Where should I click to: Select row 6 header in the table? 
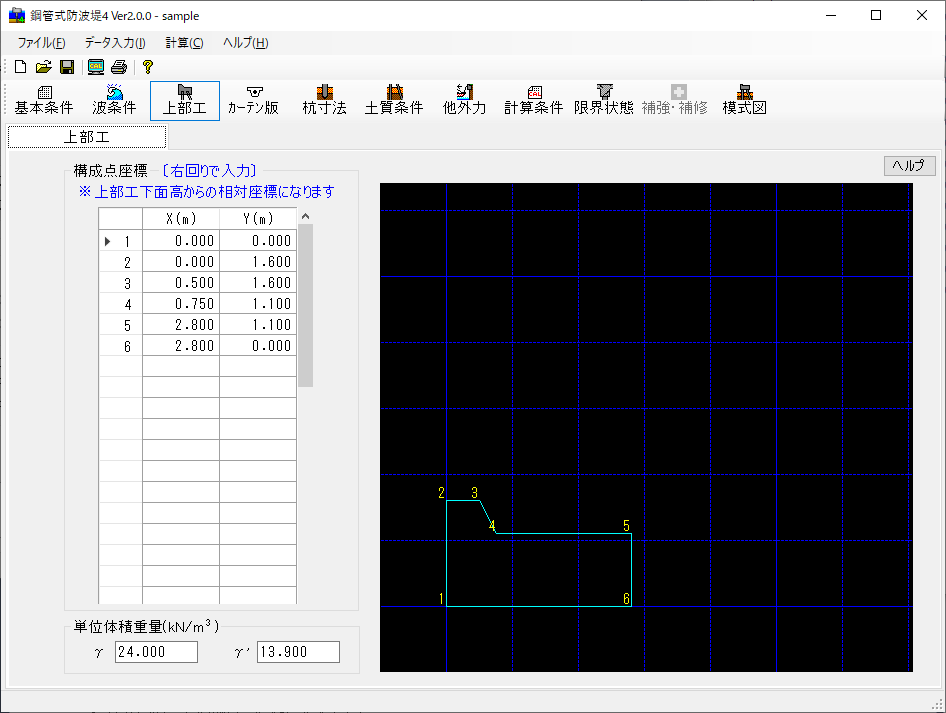[x=121, y=346]
